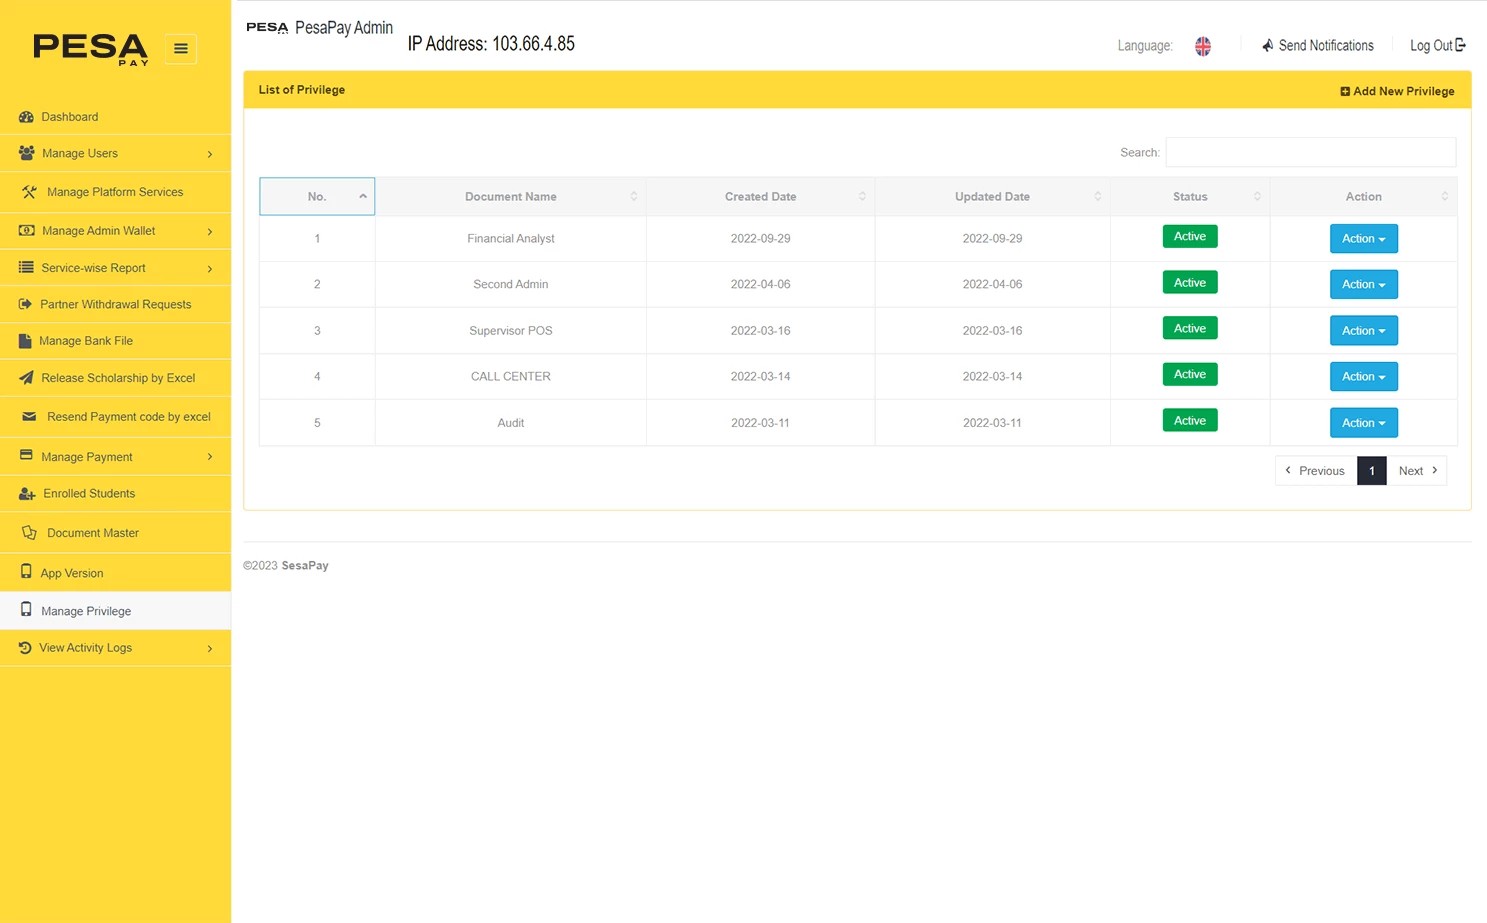
Task: Expand the Manage Users submenu chevron
Action: [210, 153]
